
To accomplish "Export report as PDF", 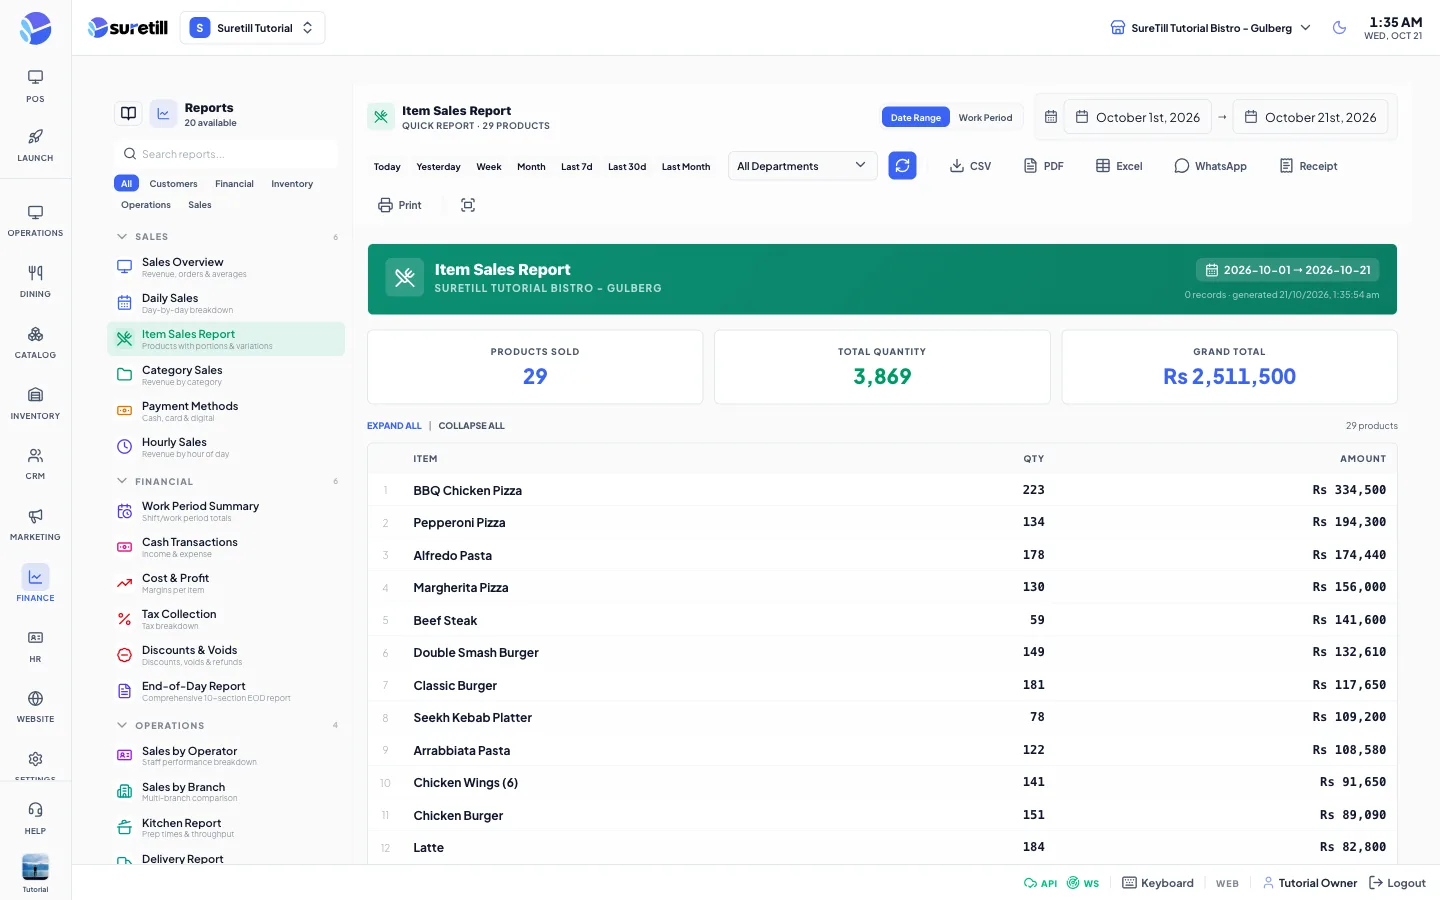I will (x=1043, y=166).
